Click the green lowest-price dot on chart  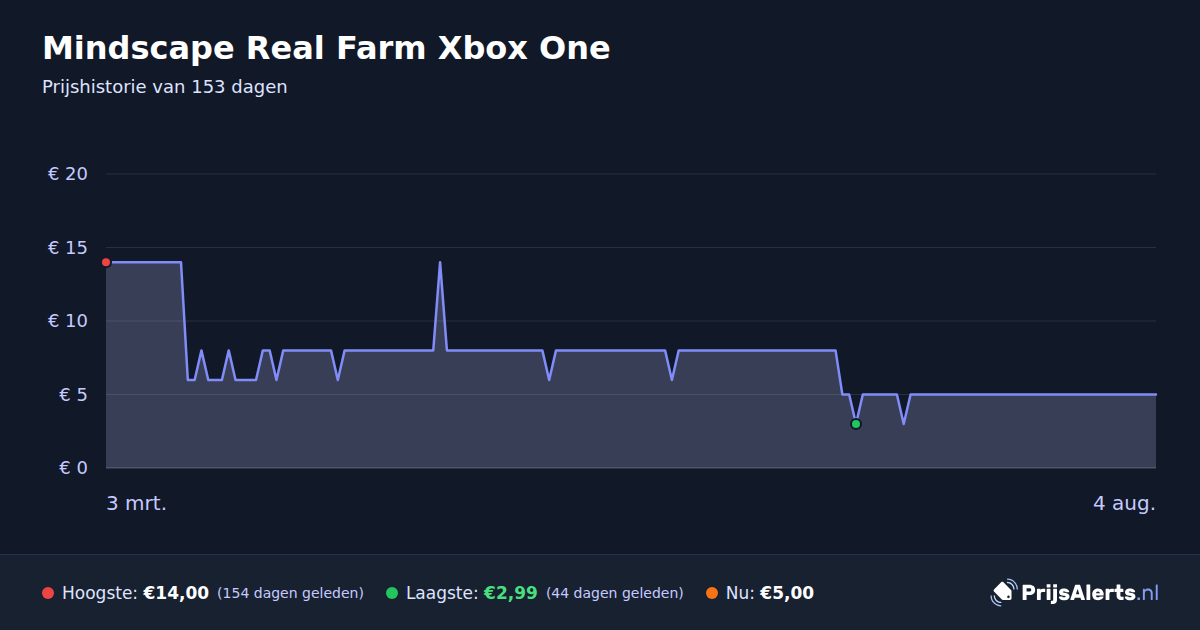click(x=855, y=424)
